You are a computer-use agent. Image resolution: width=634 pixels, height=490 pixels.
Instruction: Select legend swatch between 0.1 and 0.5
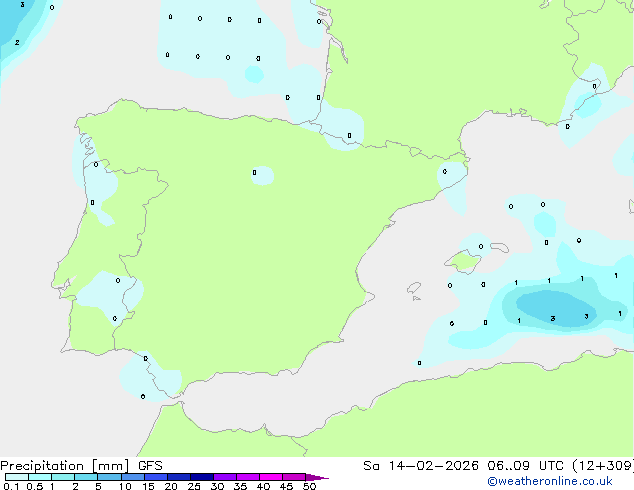[17, 477]
